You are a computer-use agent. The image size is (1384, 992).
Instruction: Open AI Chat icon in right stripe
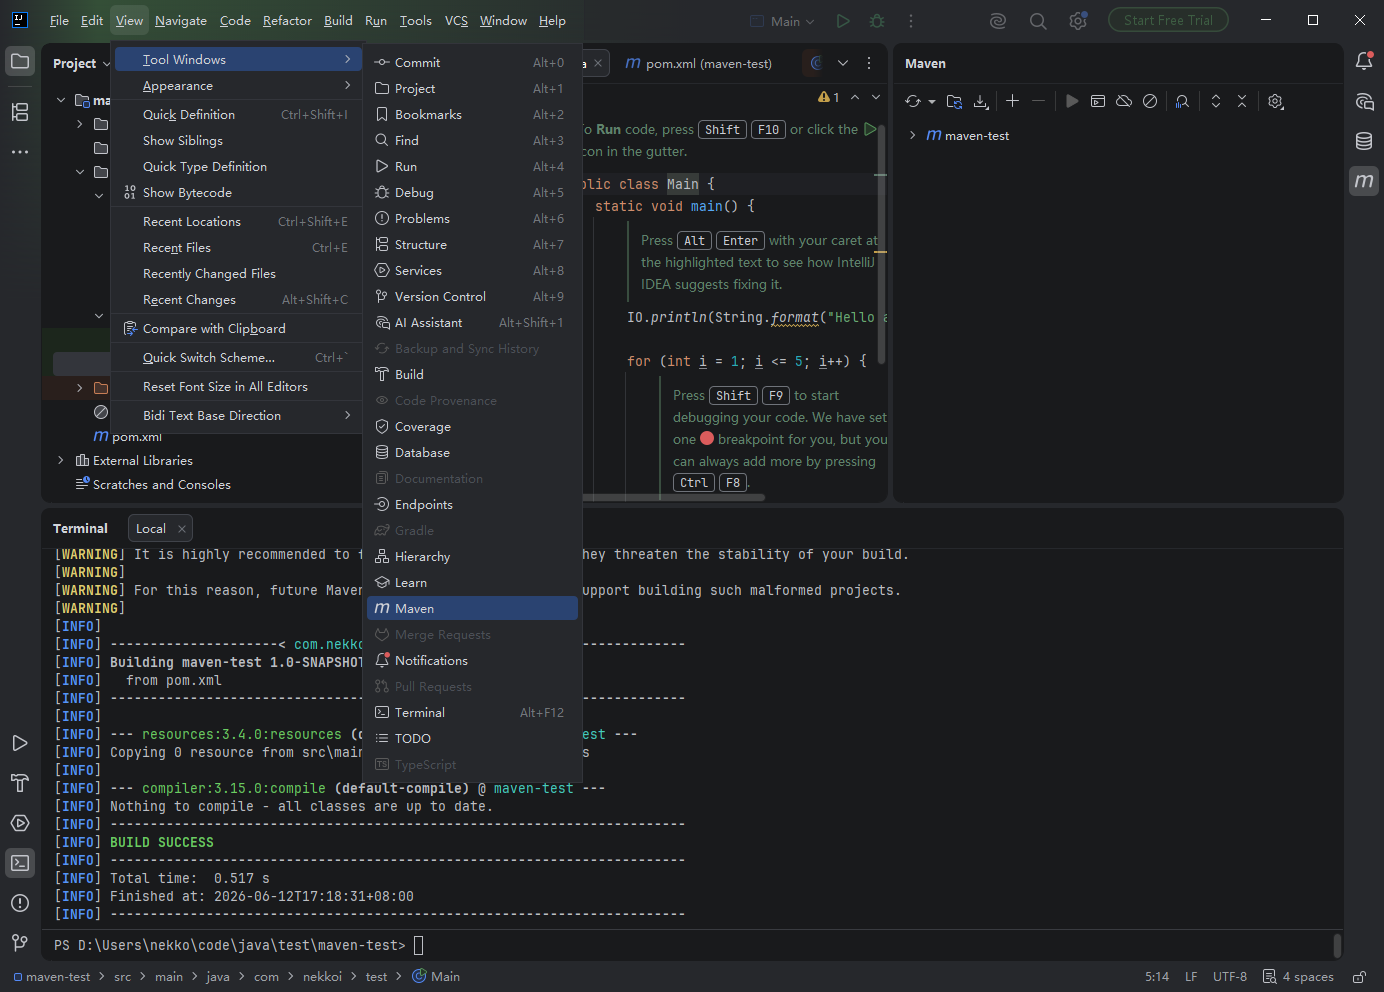tap(1364, 101)
